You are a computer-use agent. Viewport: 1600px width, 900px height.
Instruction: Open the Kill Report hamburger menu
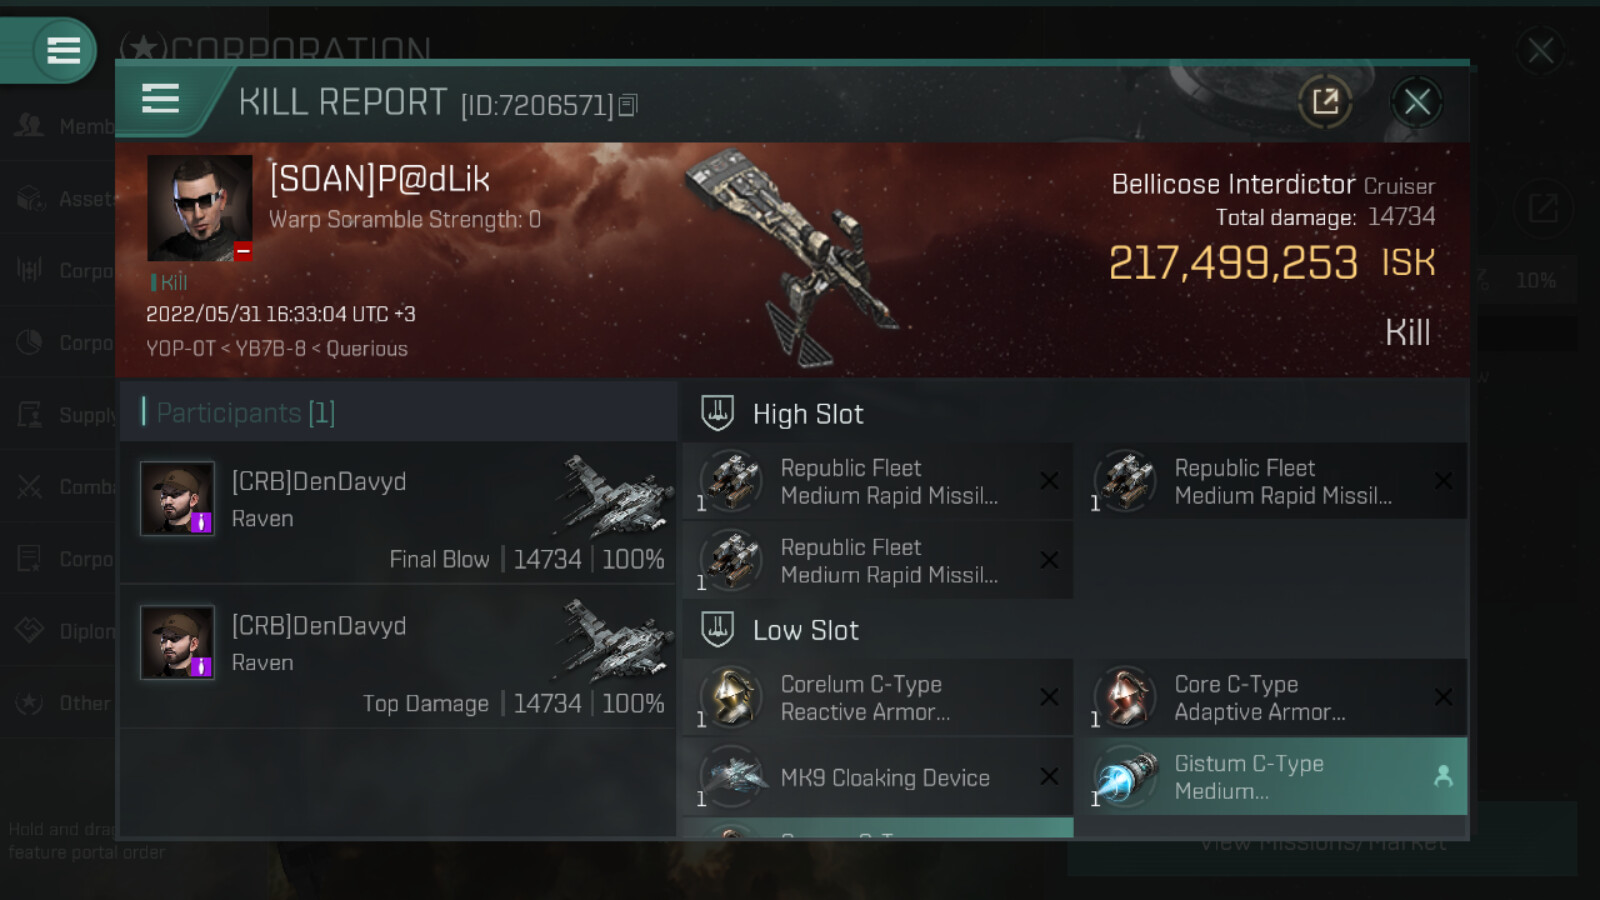point(160,99)
